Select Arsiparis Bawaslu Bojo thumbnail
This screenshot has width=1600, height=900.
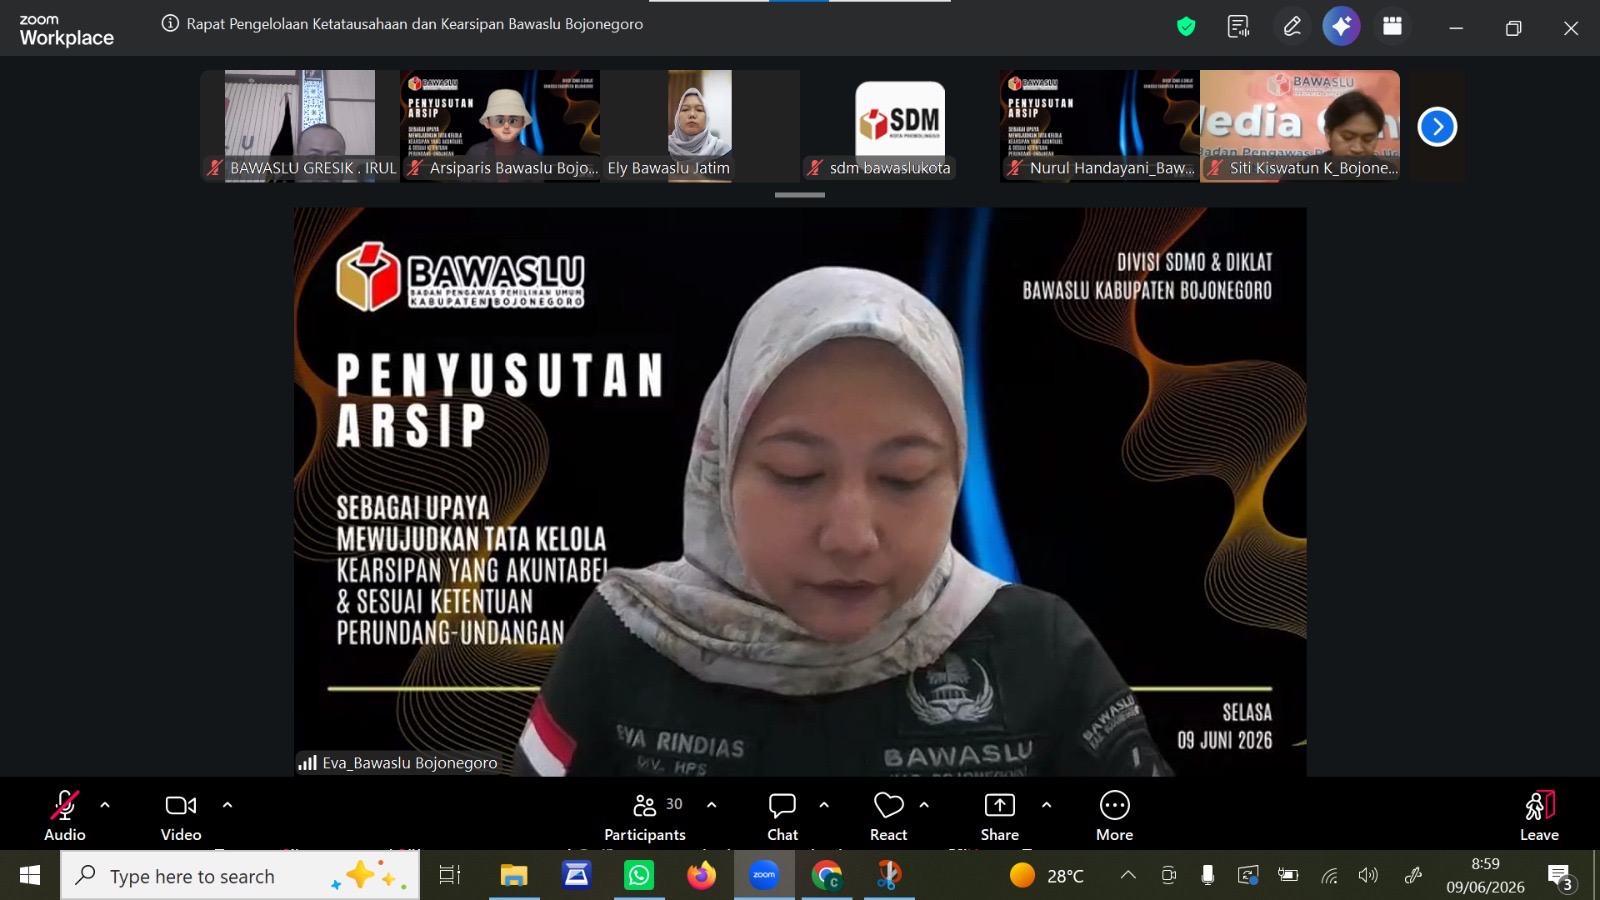(500, 126)
